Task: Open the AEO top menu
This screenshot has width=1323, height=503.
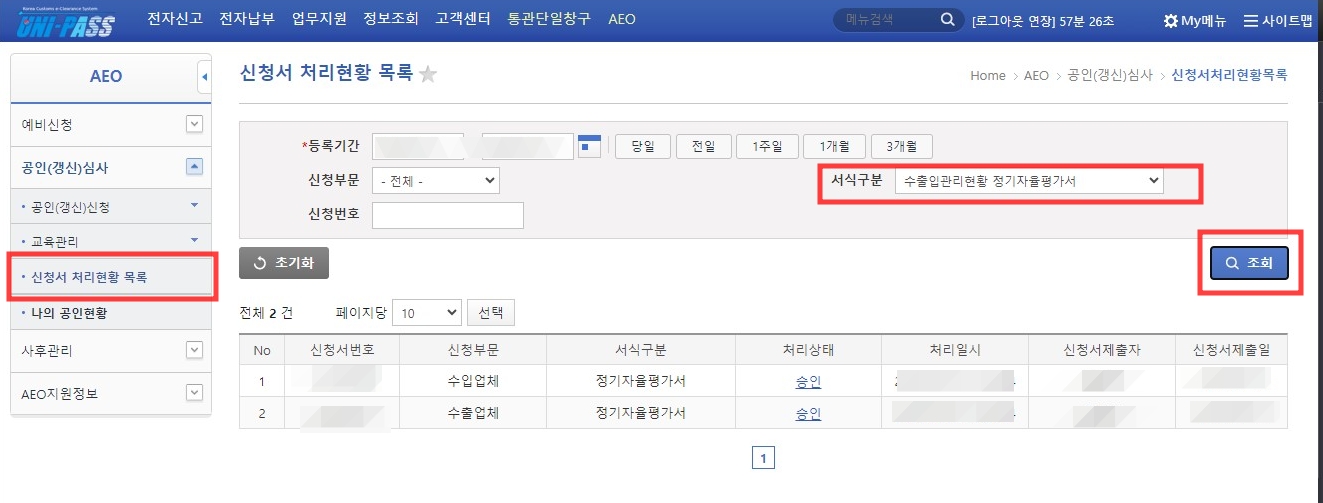Action: (x=622, y=19)
